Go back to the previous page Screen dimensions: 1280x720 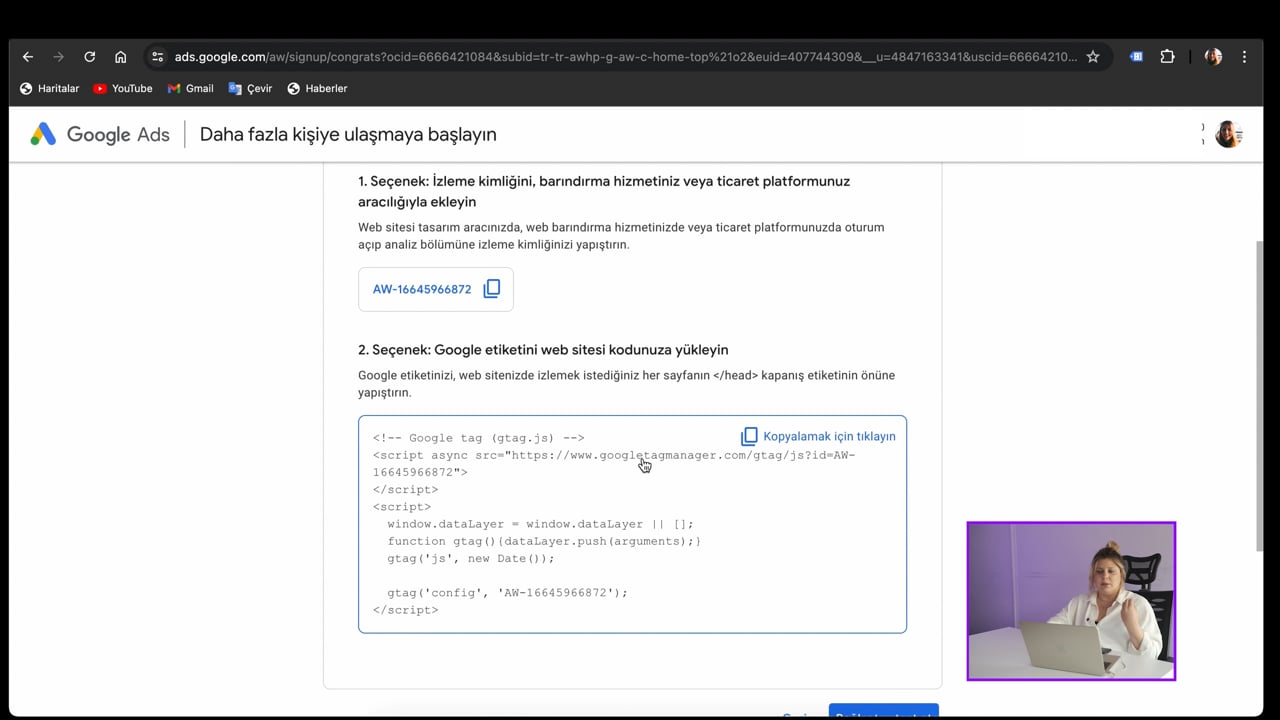click(28, 57)
